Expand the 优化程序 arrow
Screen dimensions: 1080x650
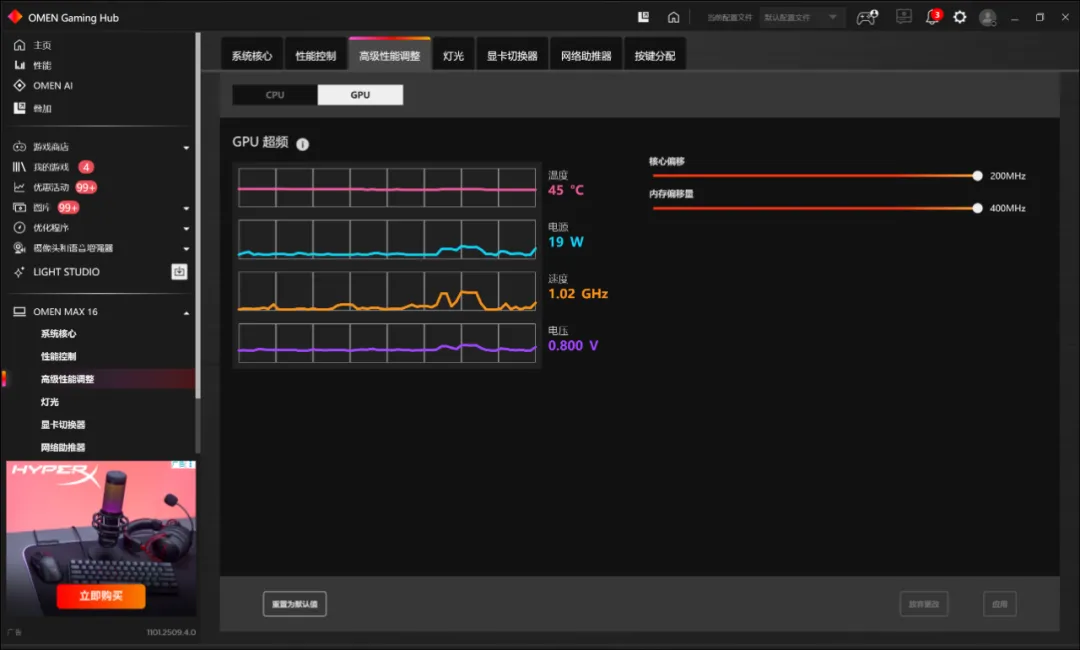point(186,229)
